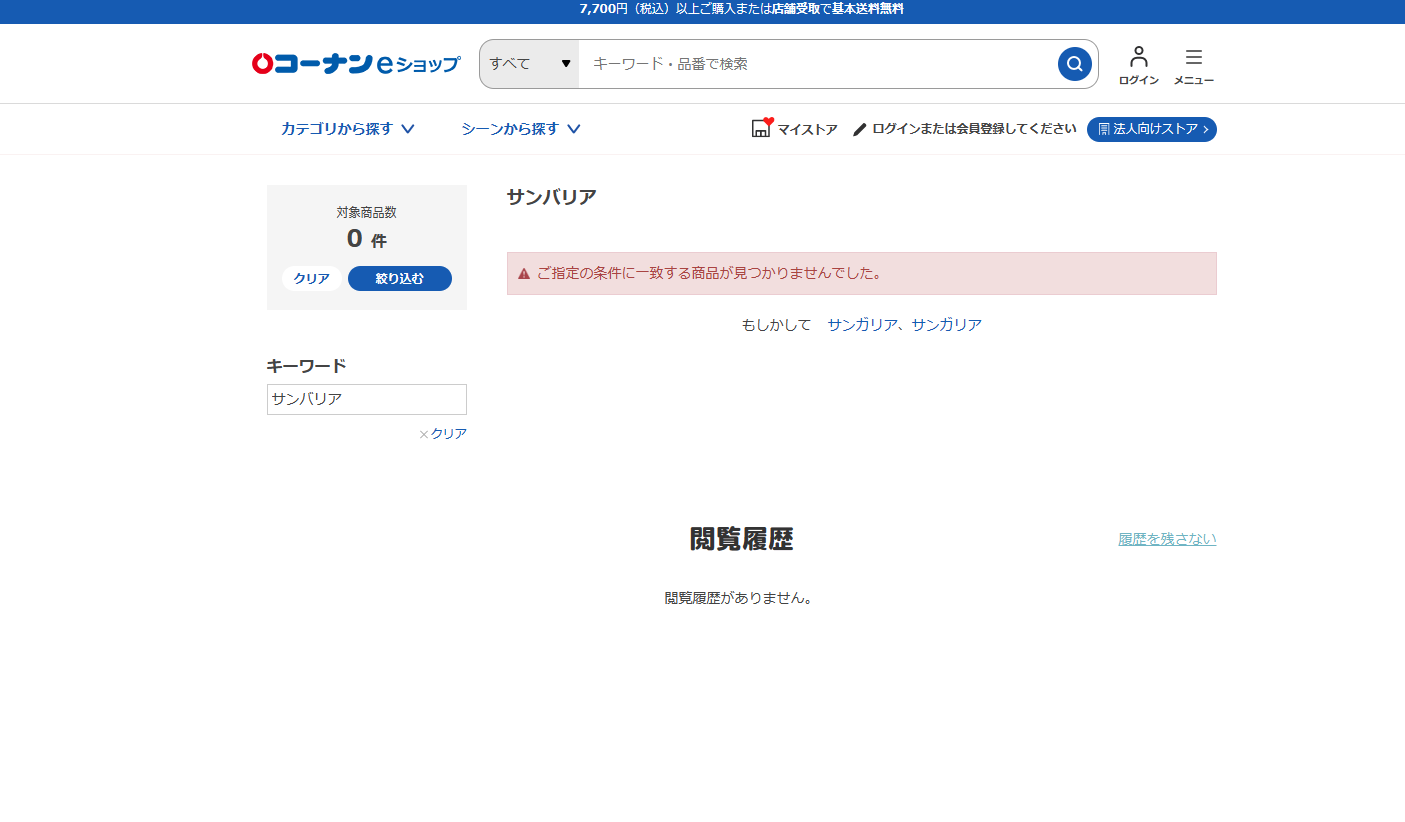Click the クリア button in the filter panel

coord(311,278)
